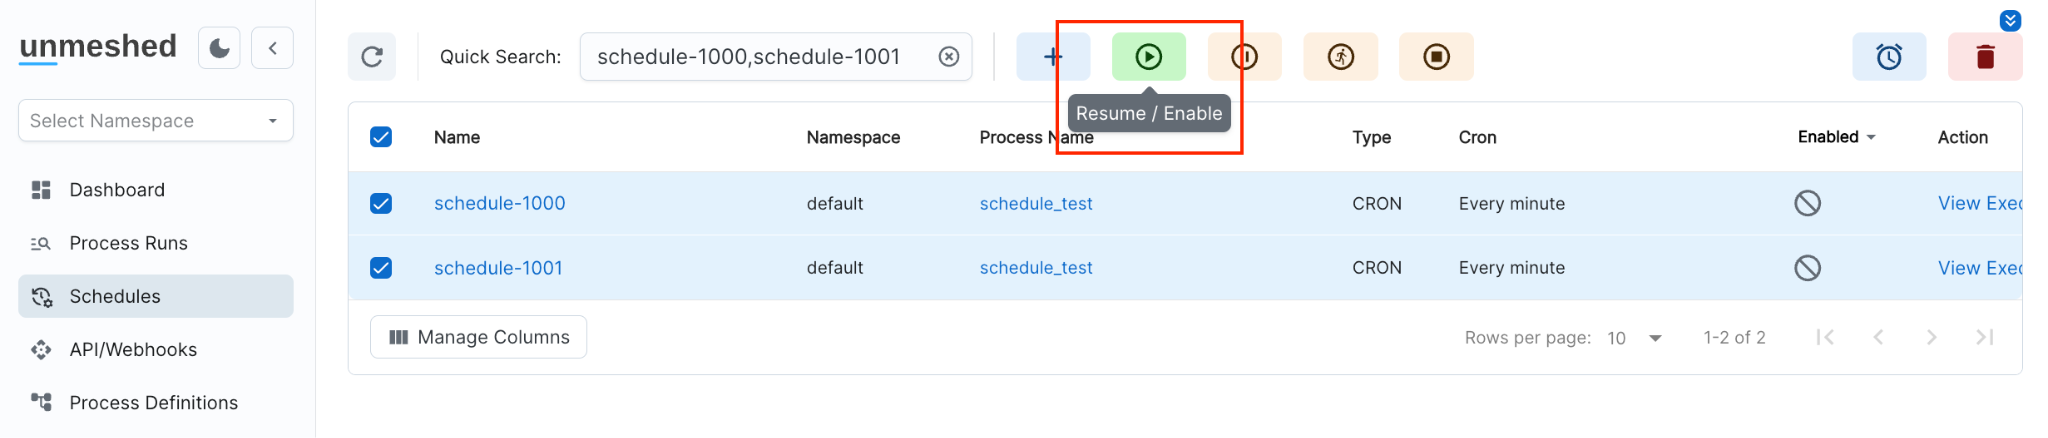The image size is (2048, 438).
Task: Click the Manage Columns button
Action: tap(478, 337)
